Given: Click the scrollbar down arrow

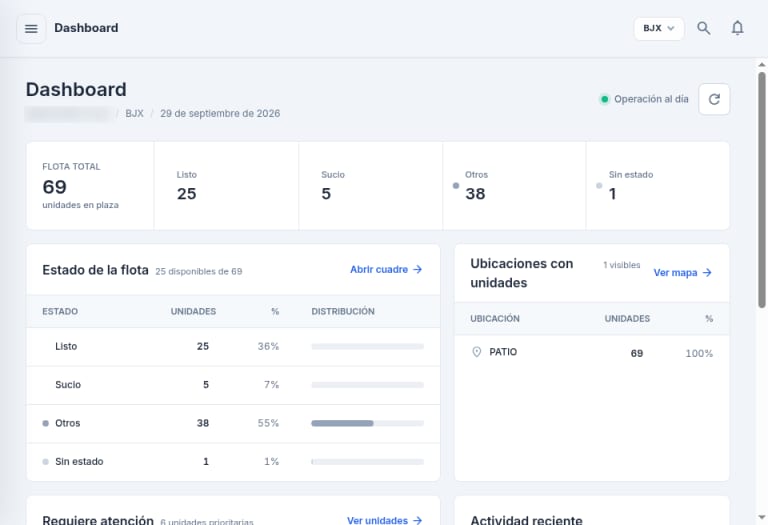Looking at the screenshot, I should coord(762,517).
